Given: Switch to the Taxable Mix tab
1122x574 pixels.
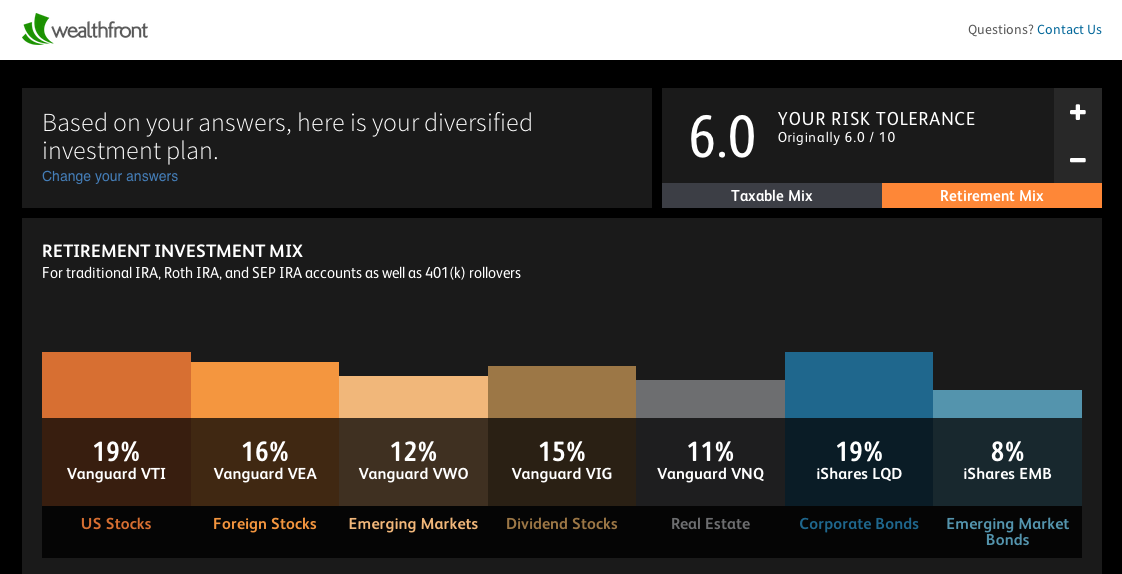Looking at the screenshot, I should pyautogui.click(x=771, y=195).
